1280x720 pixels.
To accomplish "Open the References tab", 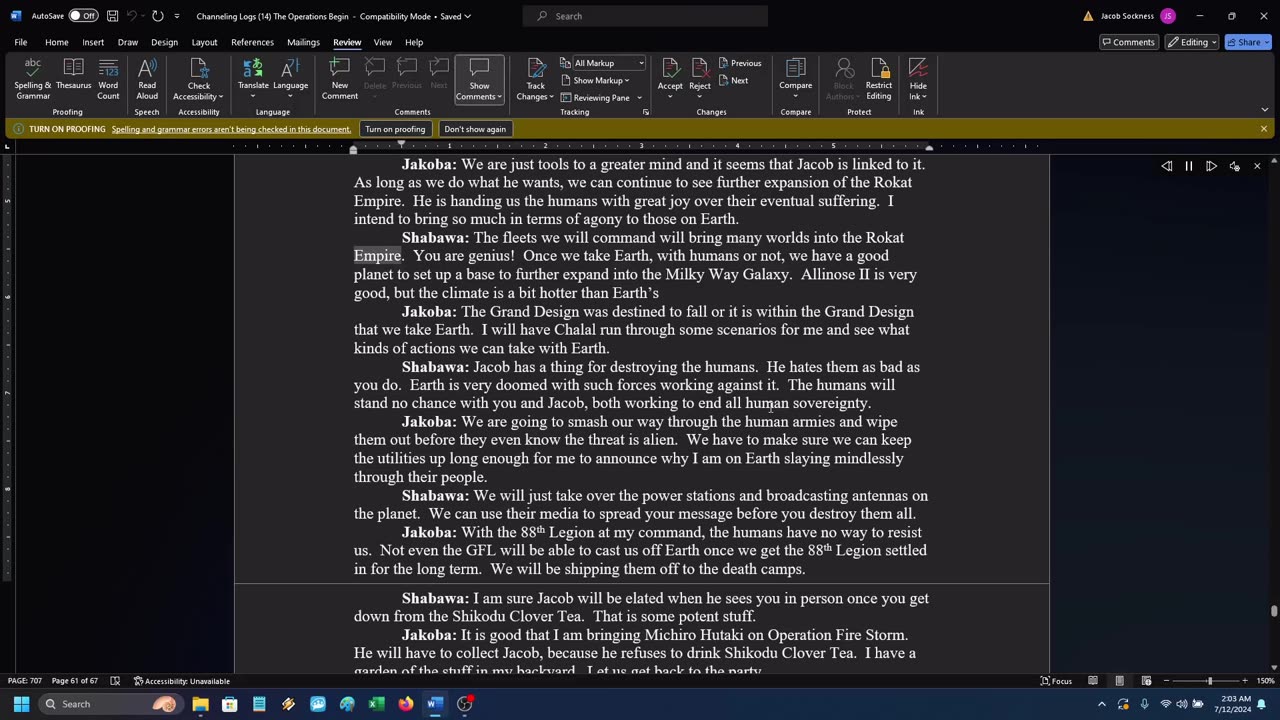I will tap(252, 42).
